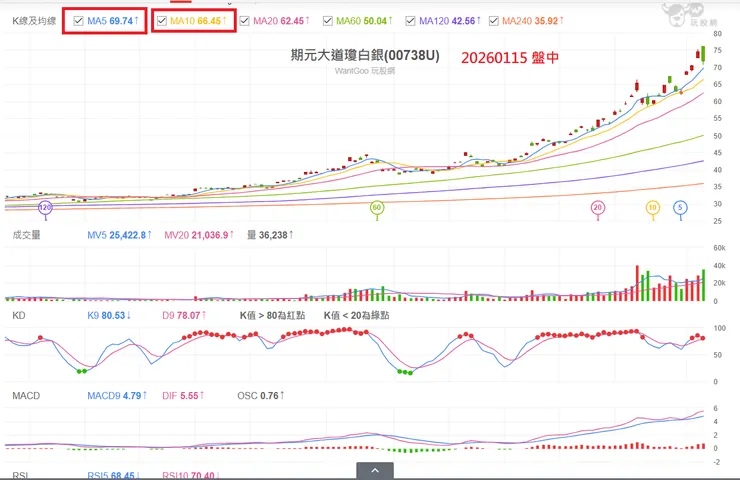
Task: Click the KD section label
Action: tap(19, 315)
